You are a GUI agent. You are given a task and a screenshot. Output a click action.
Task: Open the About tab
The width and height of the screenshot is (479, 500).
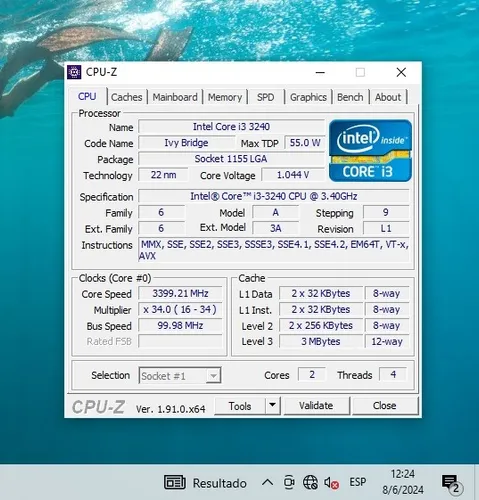388,97
